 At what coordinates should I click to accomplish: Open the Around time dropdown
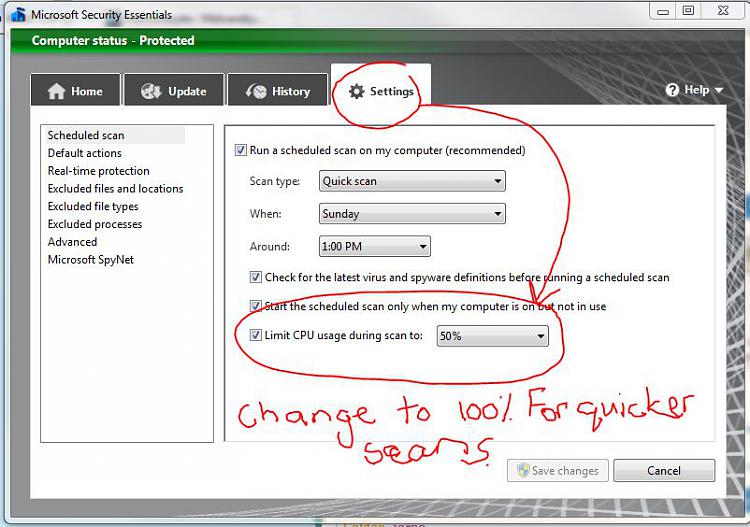375,246
